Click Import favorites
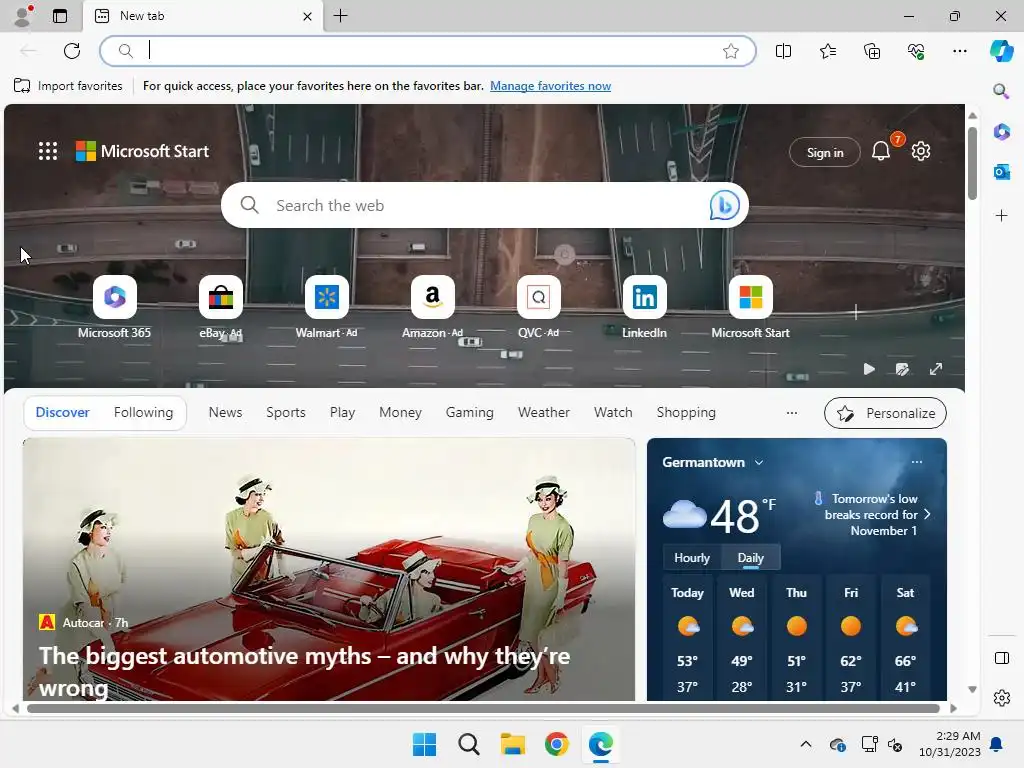 click(x=68, y=86)
